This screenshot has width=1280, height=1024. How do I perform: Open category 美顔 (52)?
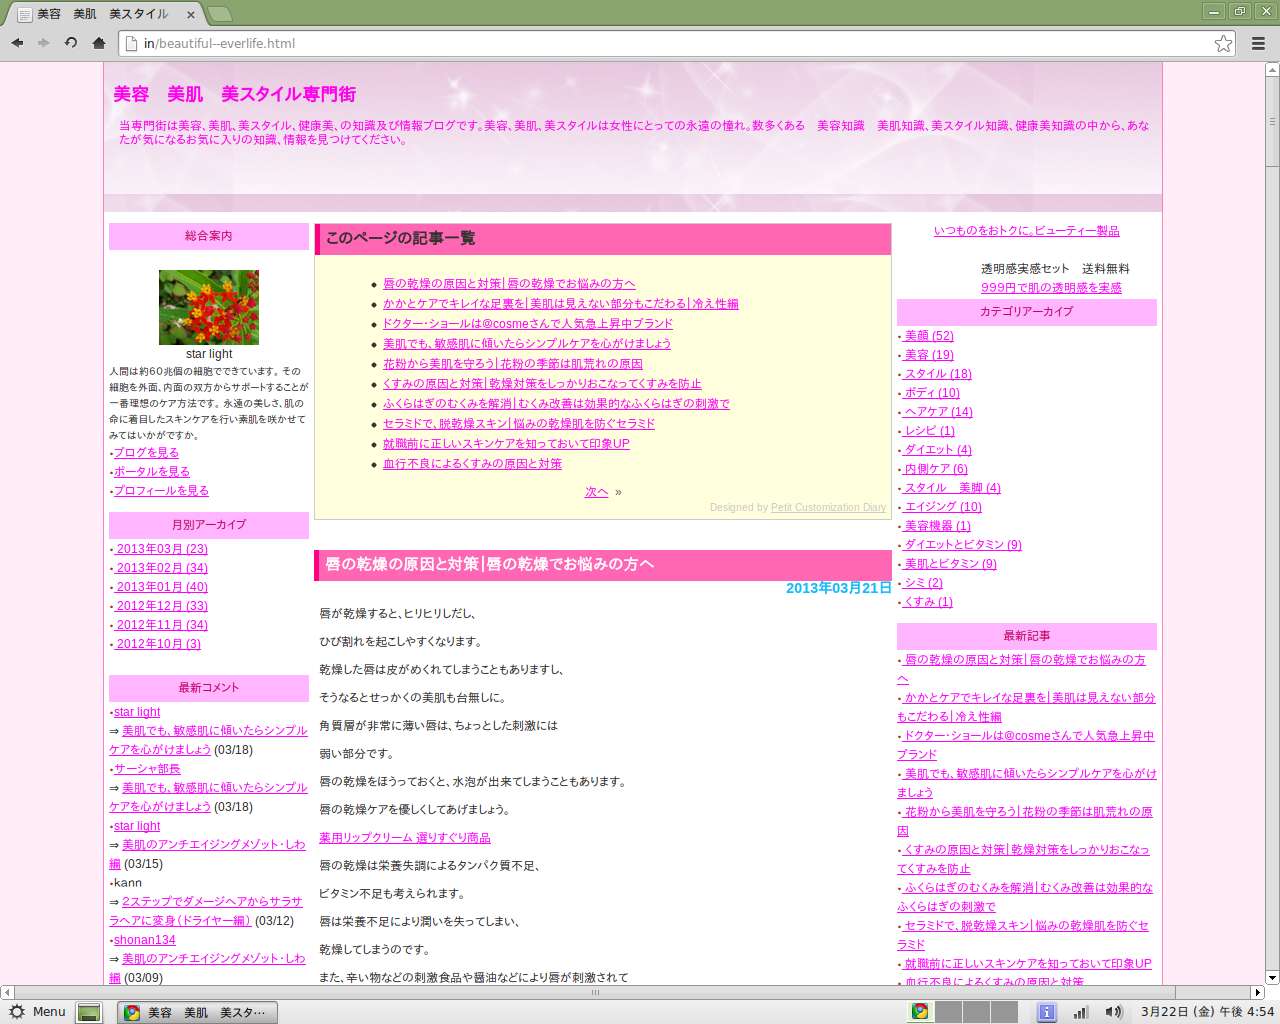[x=929, y=336]
